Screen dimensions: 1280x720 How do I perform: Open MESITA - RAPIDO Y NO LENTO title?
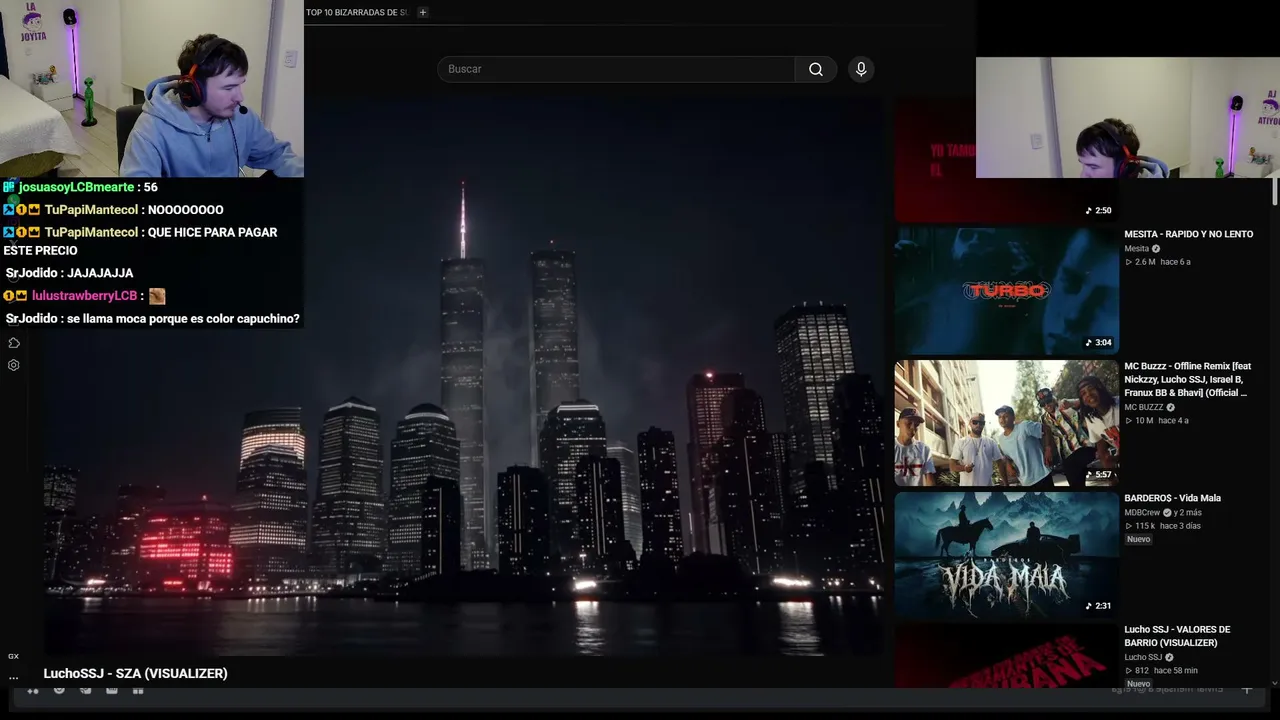point(1188,234)
